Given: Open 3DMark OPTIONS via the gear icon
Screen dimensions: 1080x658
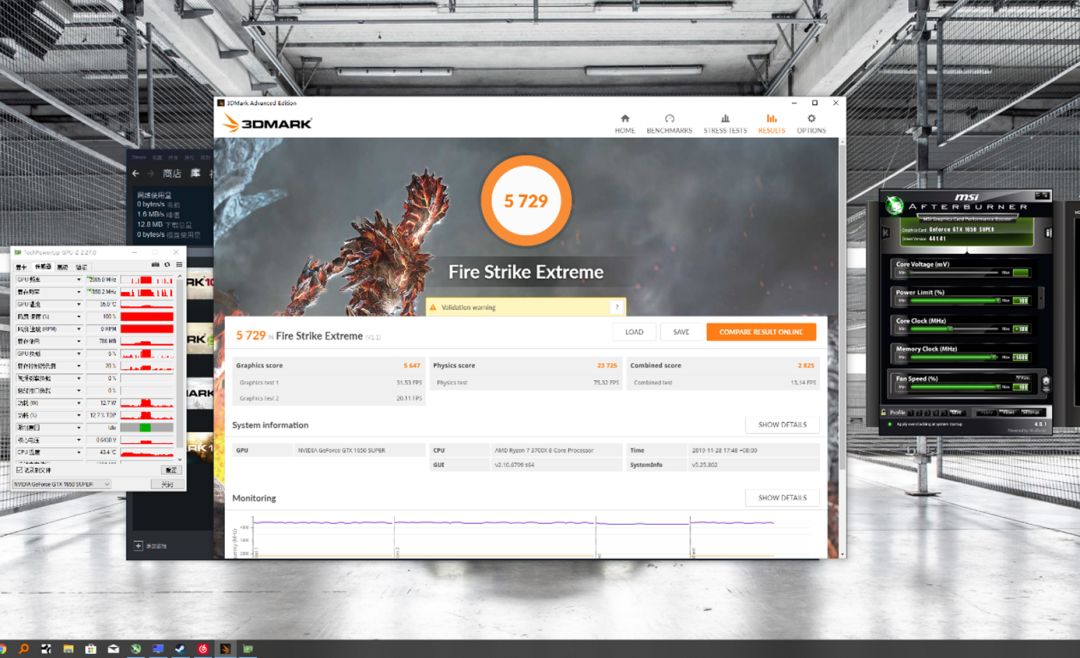Looking at the screenshot, I should click(x=811, y=122).
